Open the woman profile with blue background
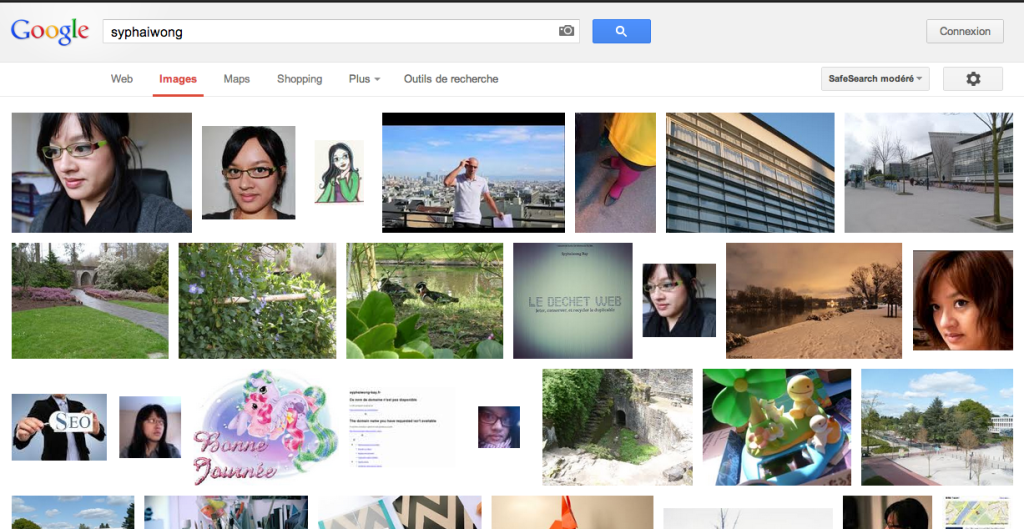The height and width of the screenshot is (529, 1024). click(x=150, y=427)
